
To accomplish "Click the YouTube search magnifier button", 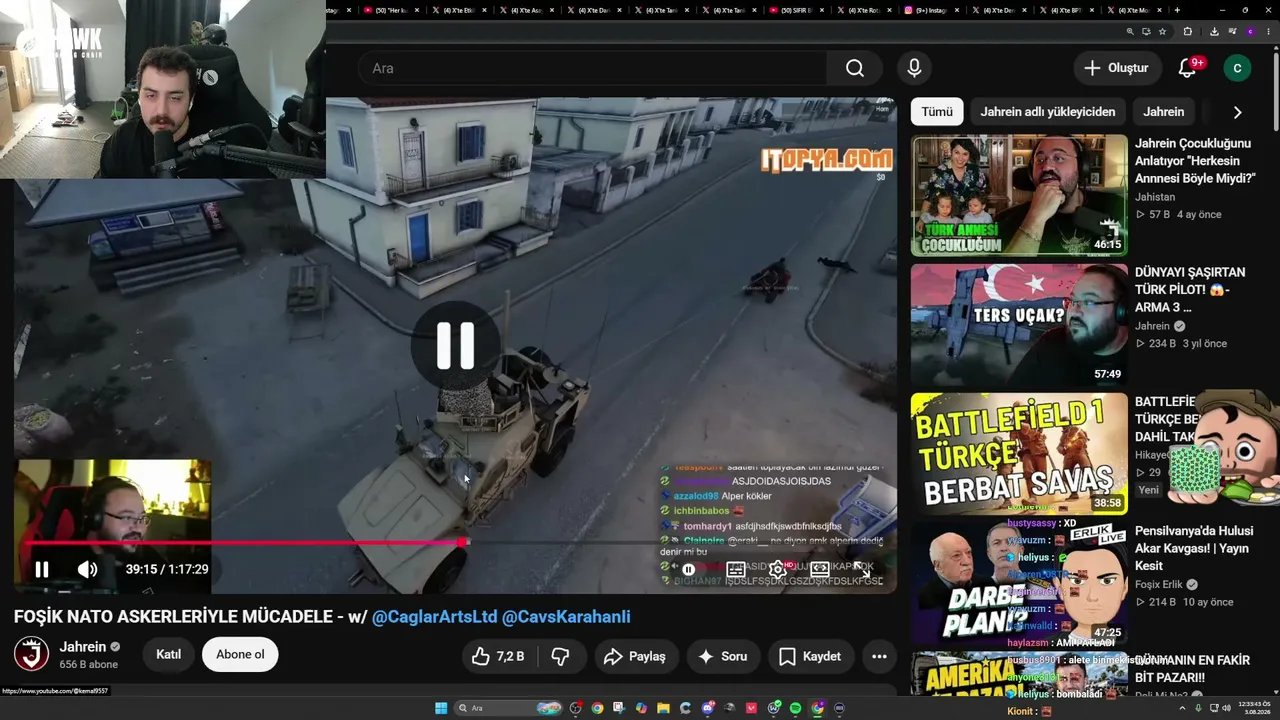I will click(855, 68).
